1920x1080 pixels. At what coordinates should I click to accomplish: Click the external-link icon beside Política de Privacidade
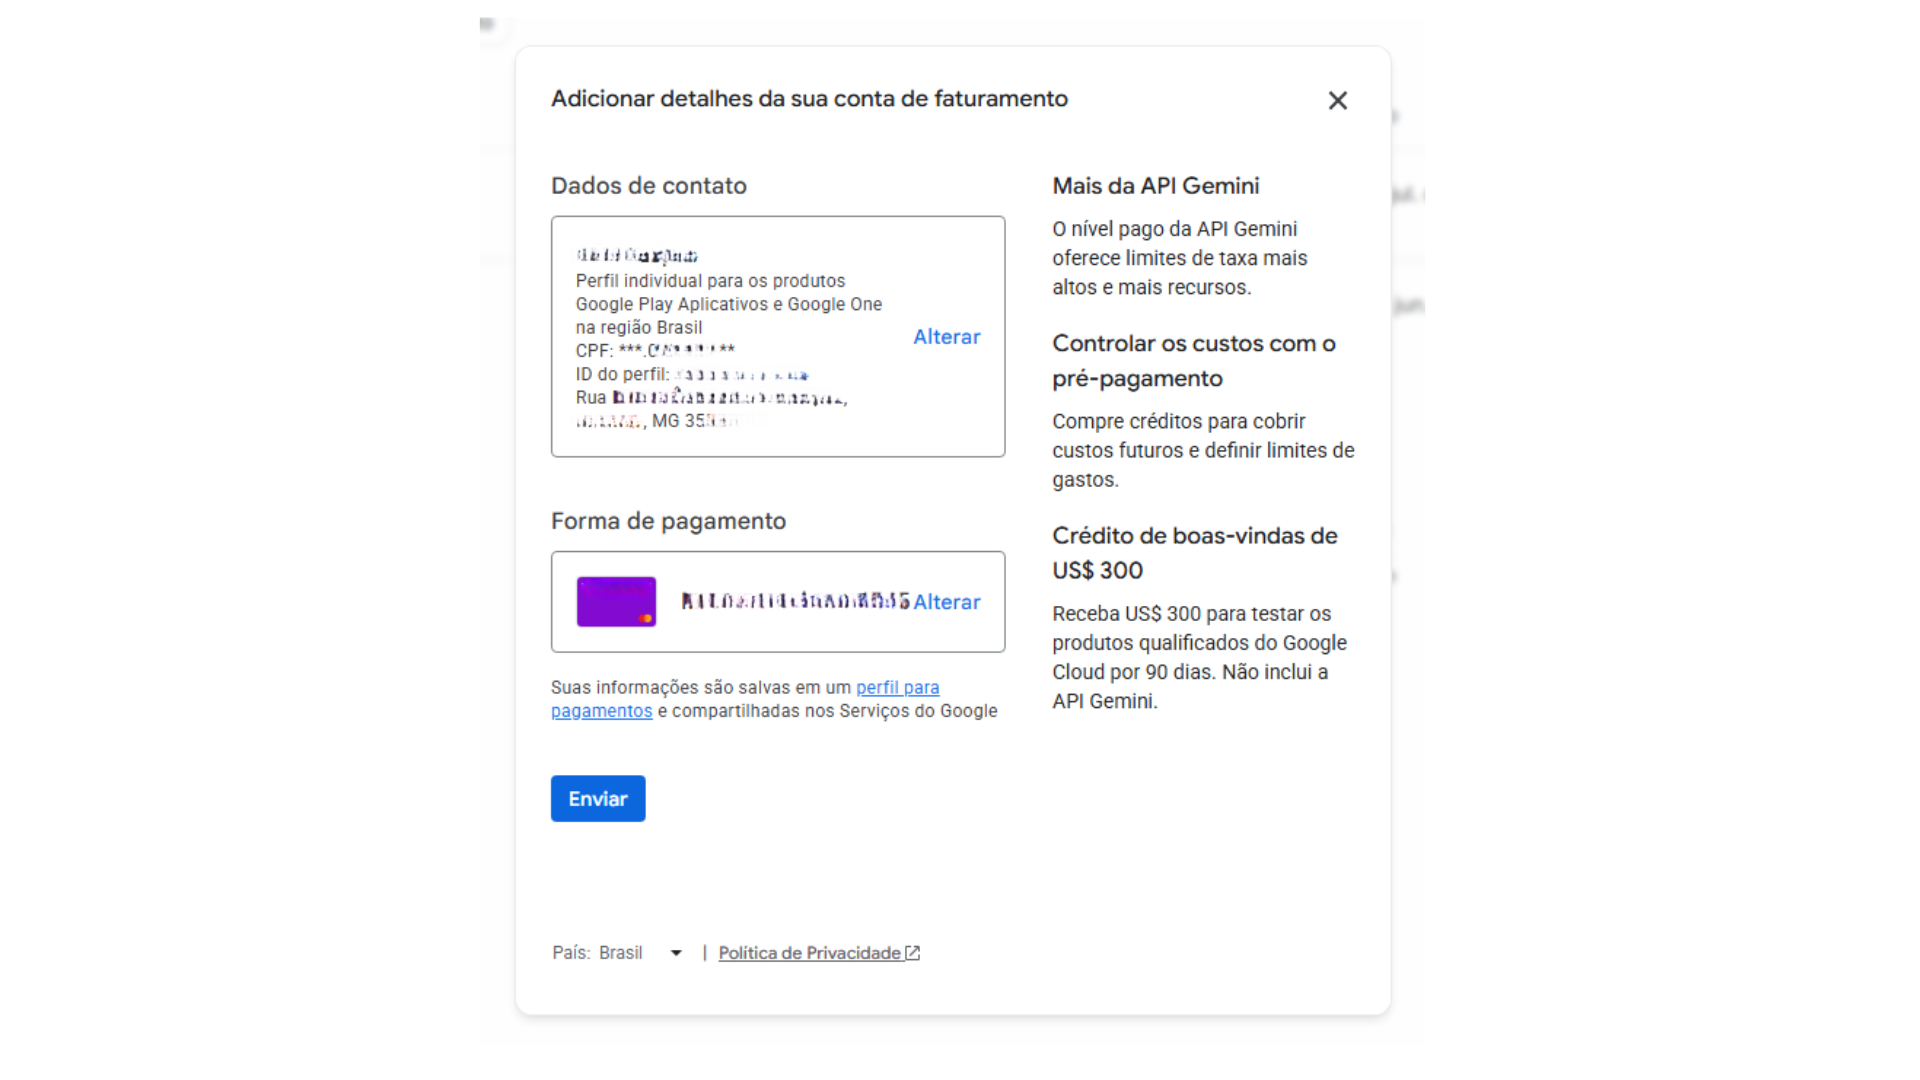(912, 953)
